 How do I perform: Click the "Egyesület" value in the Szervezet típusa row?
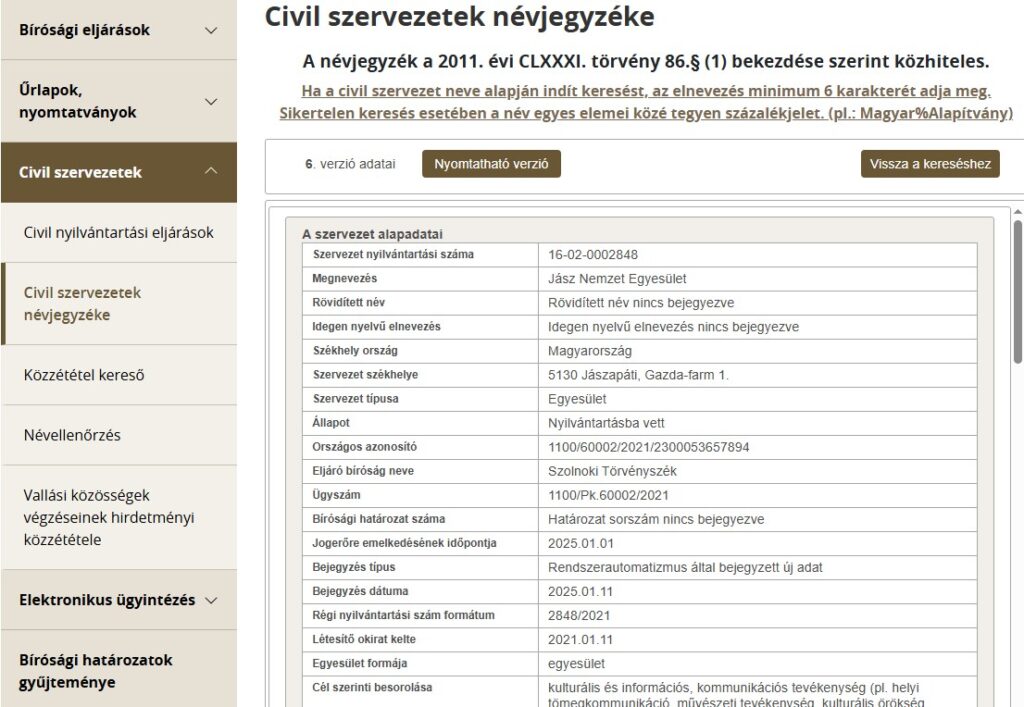(x=577, y=399)
